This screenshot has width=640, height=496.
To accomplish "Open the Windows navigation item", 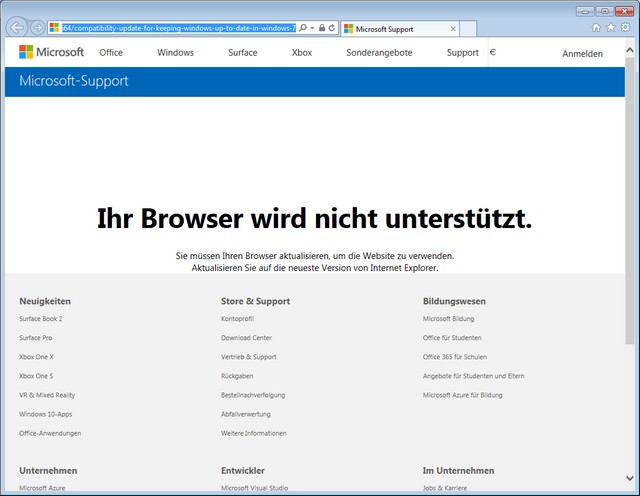I will pos(175,52).
